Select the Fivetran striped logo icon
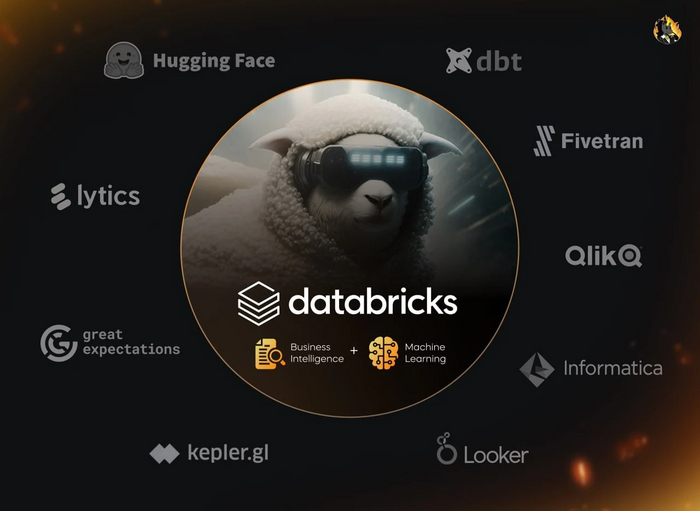The width and height of the screenshot is (700, 511). point(544,141)
